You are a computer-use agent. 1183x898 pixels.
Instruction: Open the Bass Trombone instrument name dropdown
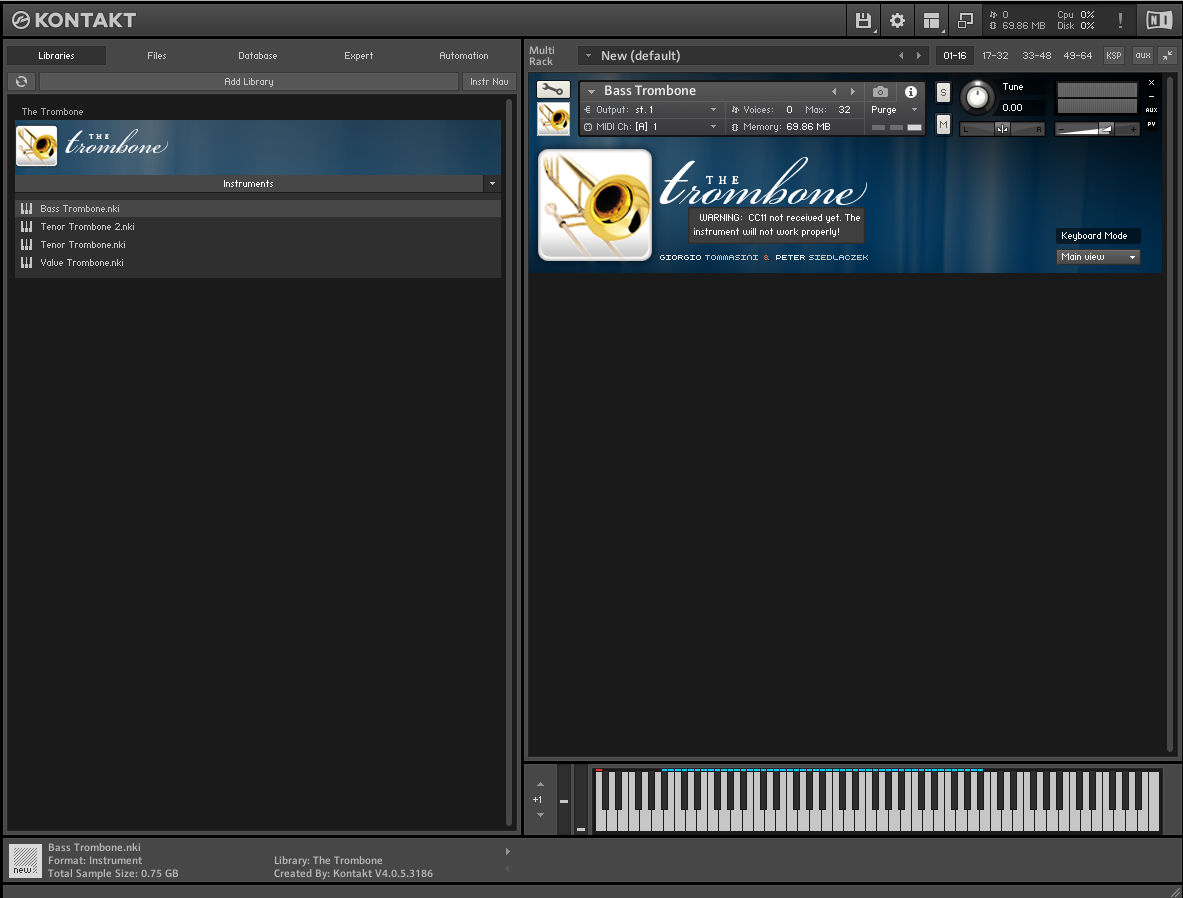click(592, 91)
